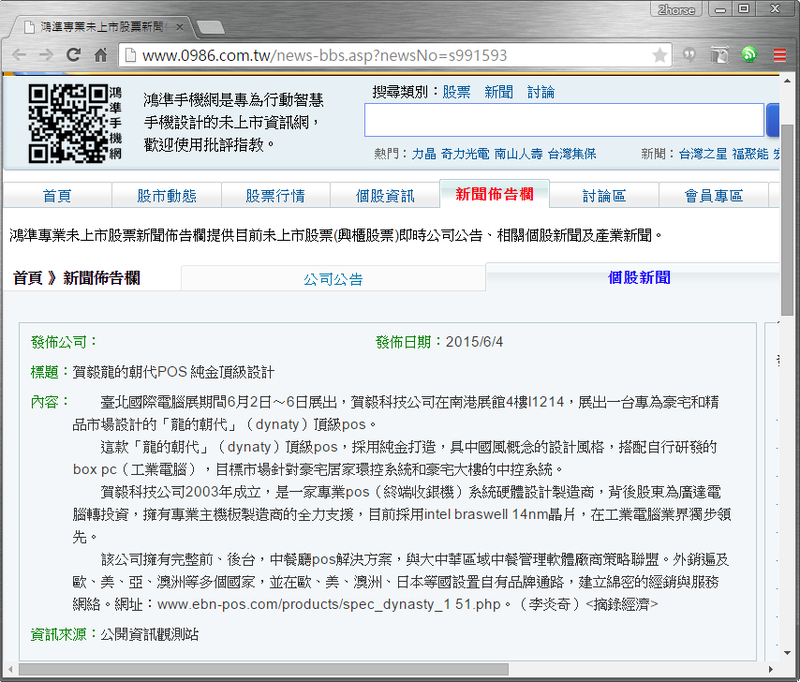Image resolution: width=800 pixels, height=682 pixels.
Task: Open the green round extension icon
Action: [x=749, y=55]
